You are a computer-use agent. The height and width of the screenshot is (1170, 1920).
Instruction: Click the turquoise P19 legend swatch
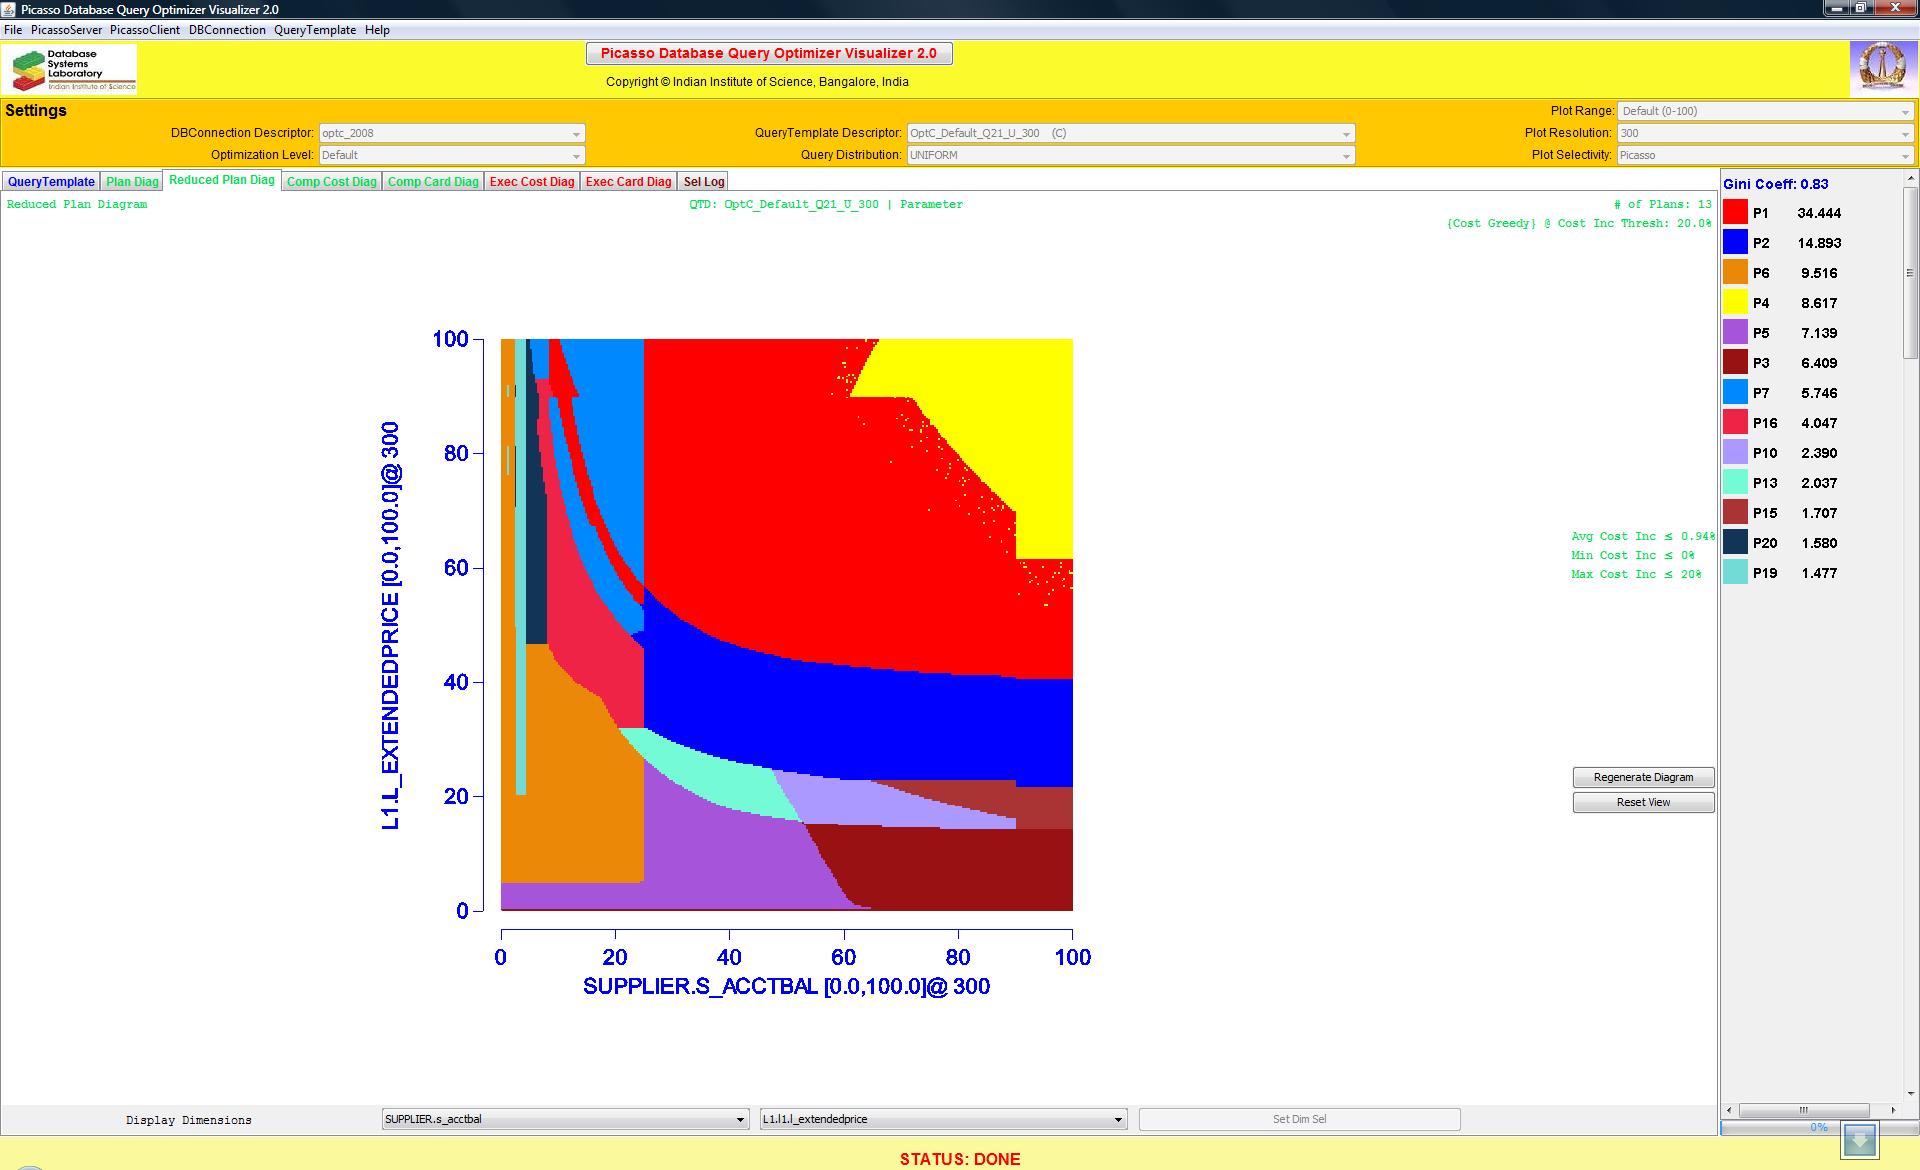pos(1735,572)
